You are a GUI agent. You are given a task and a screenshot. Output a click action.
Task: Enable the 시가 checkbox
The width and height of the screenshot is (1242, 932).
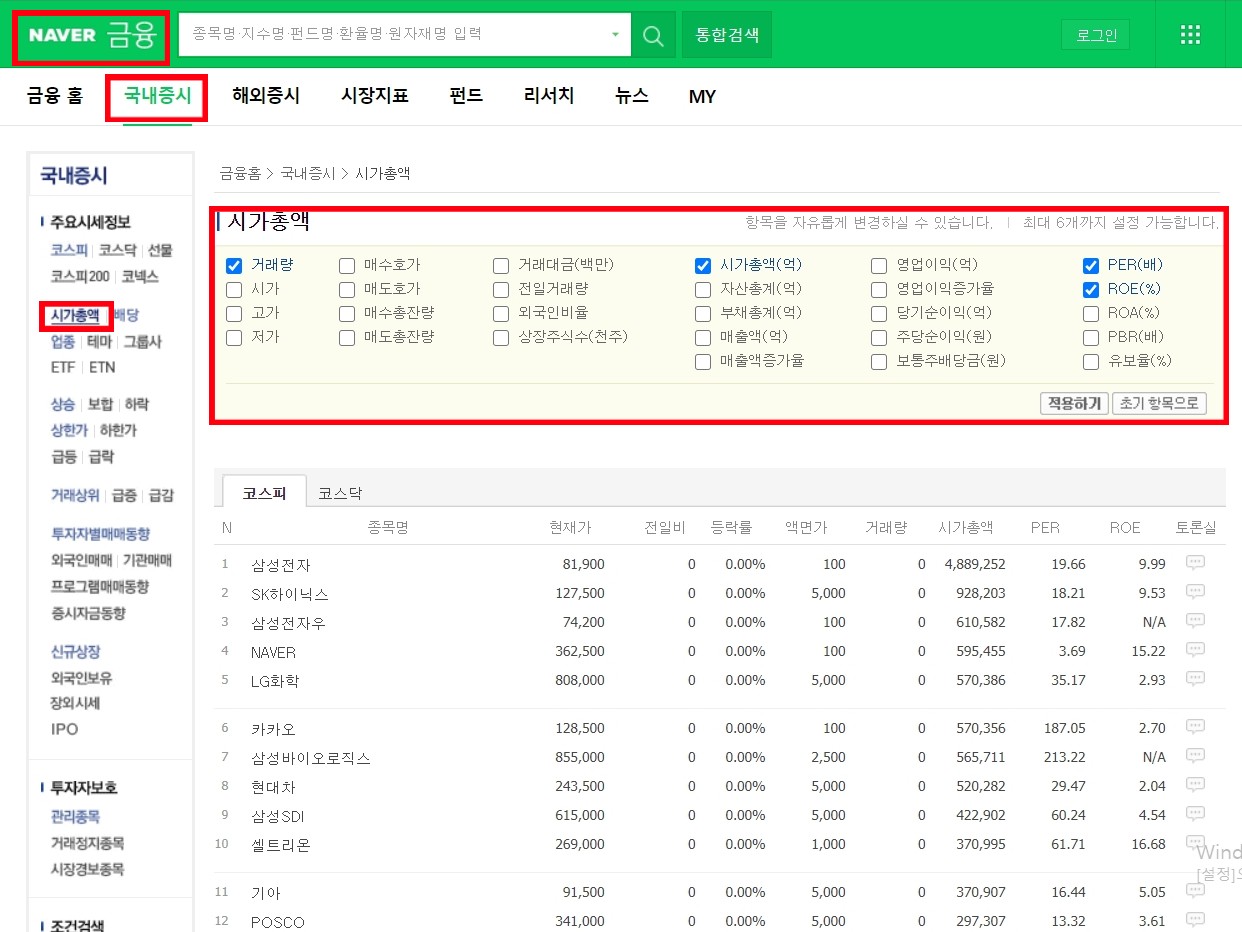233,289
